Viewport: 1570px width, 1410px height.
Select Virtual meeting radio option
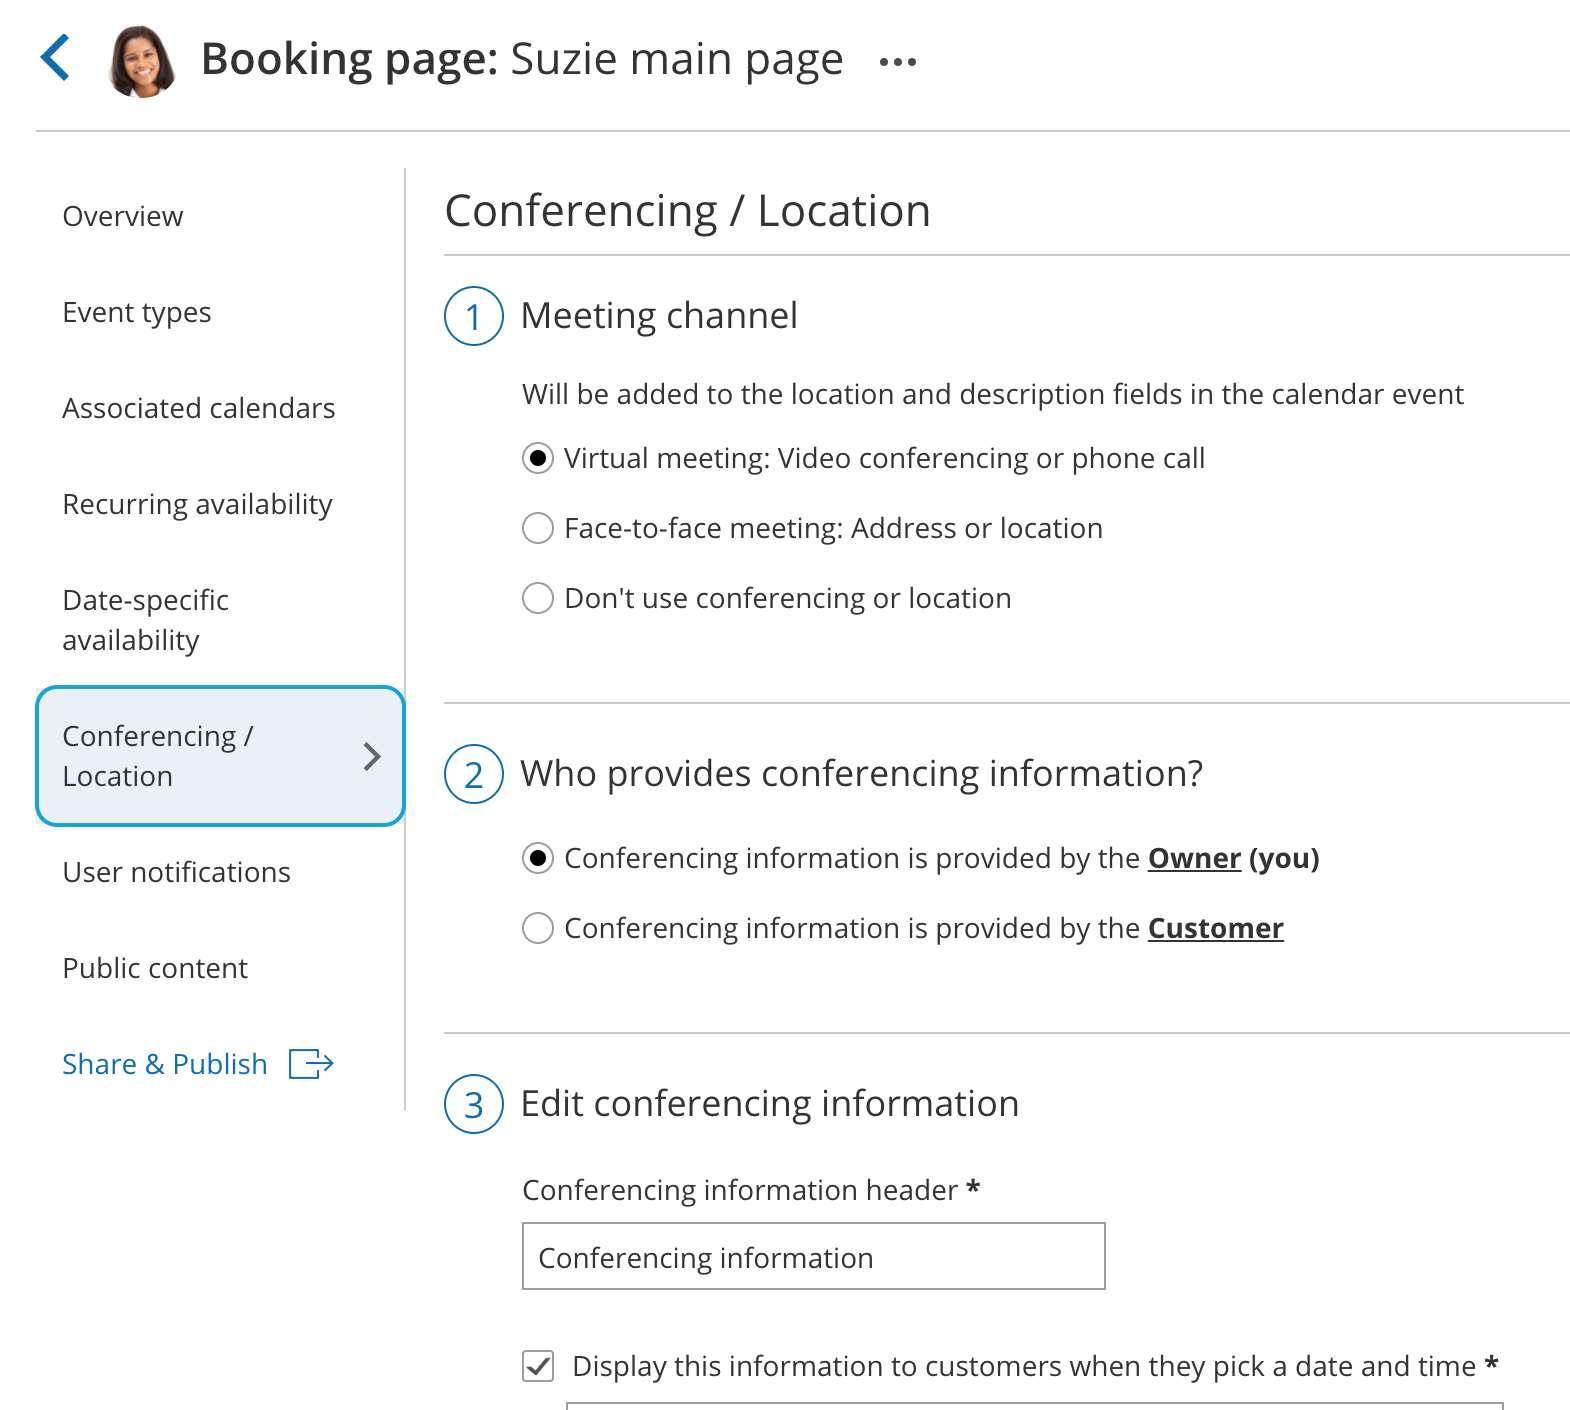(x=538, y=458)
